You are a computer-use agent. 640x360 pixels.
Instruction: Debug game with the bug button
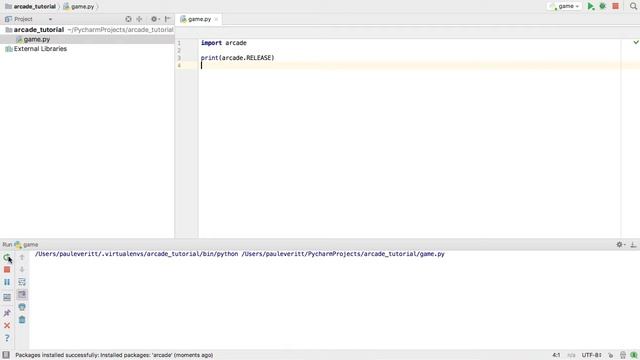tap(602, 6)
